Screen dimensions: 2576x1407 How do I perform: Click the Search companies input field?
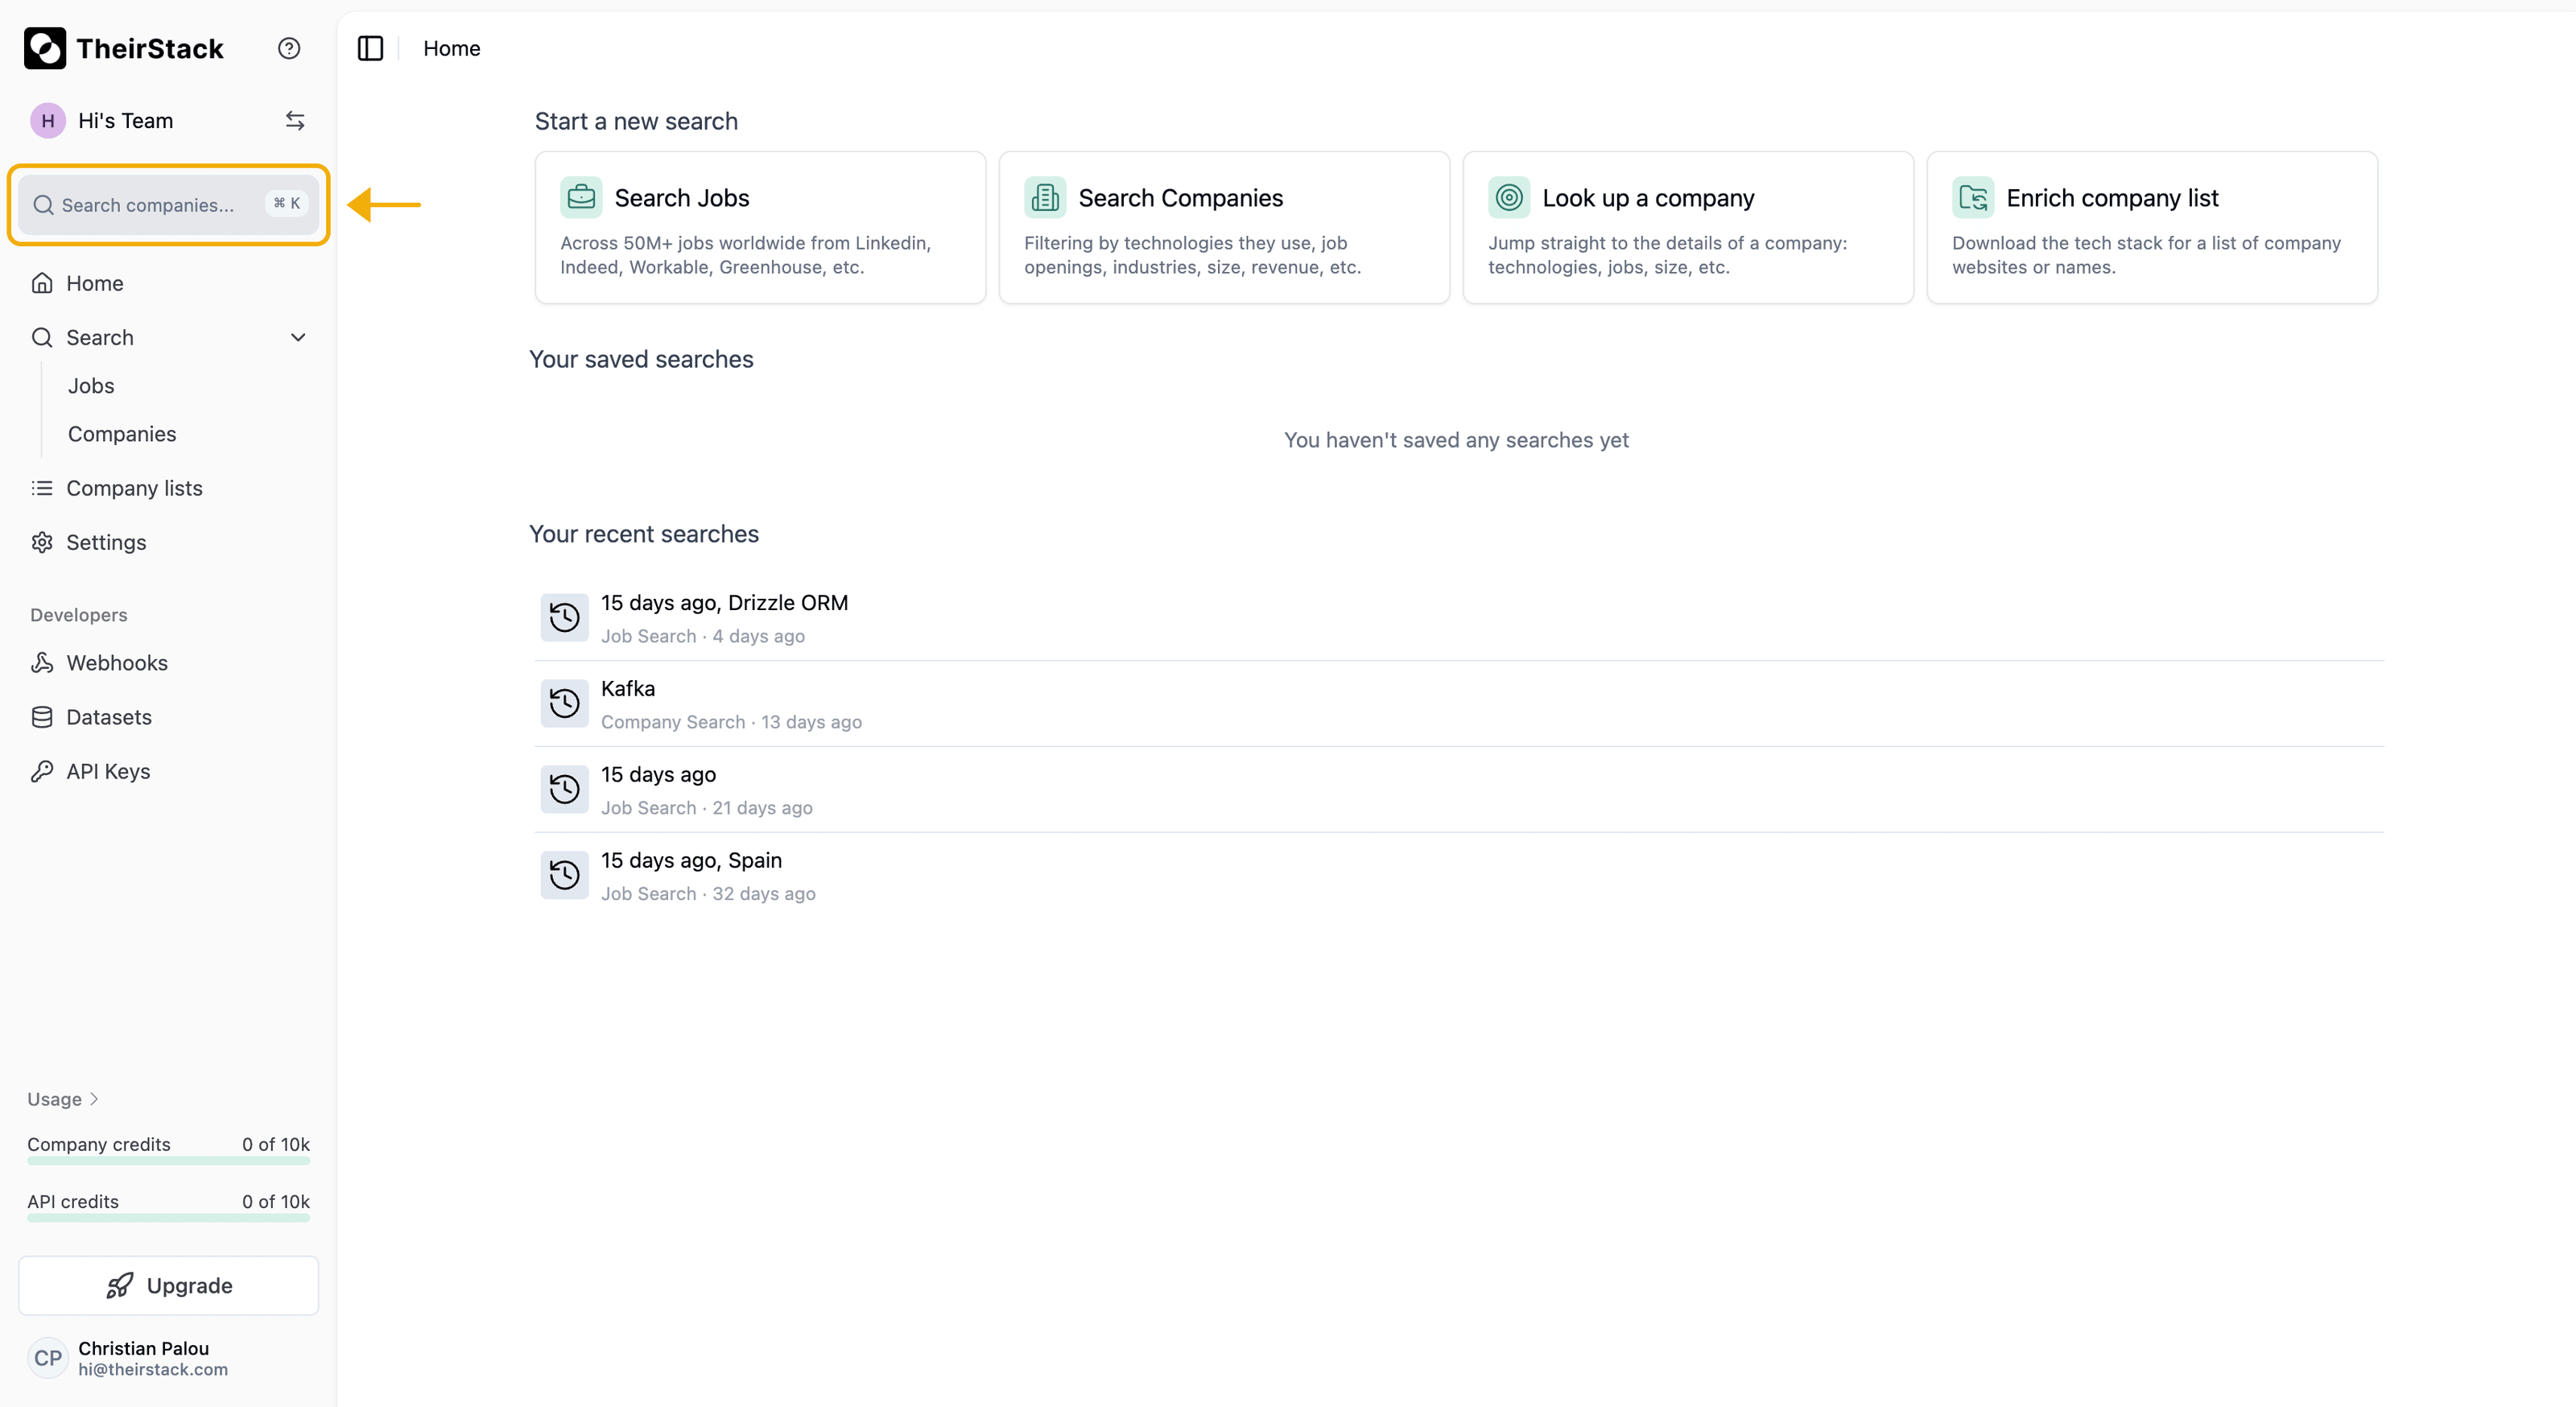[150, 205]
